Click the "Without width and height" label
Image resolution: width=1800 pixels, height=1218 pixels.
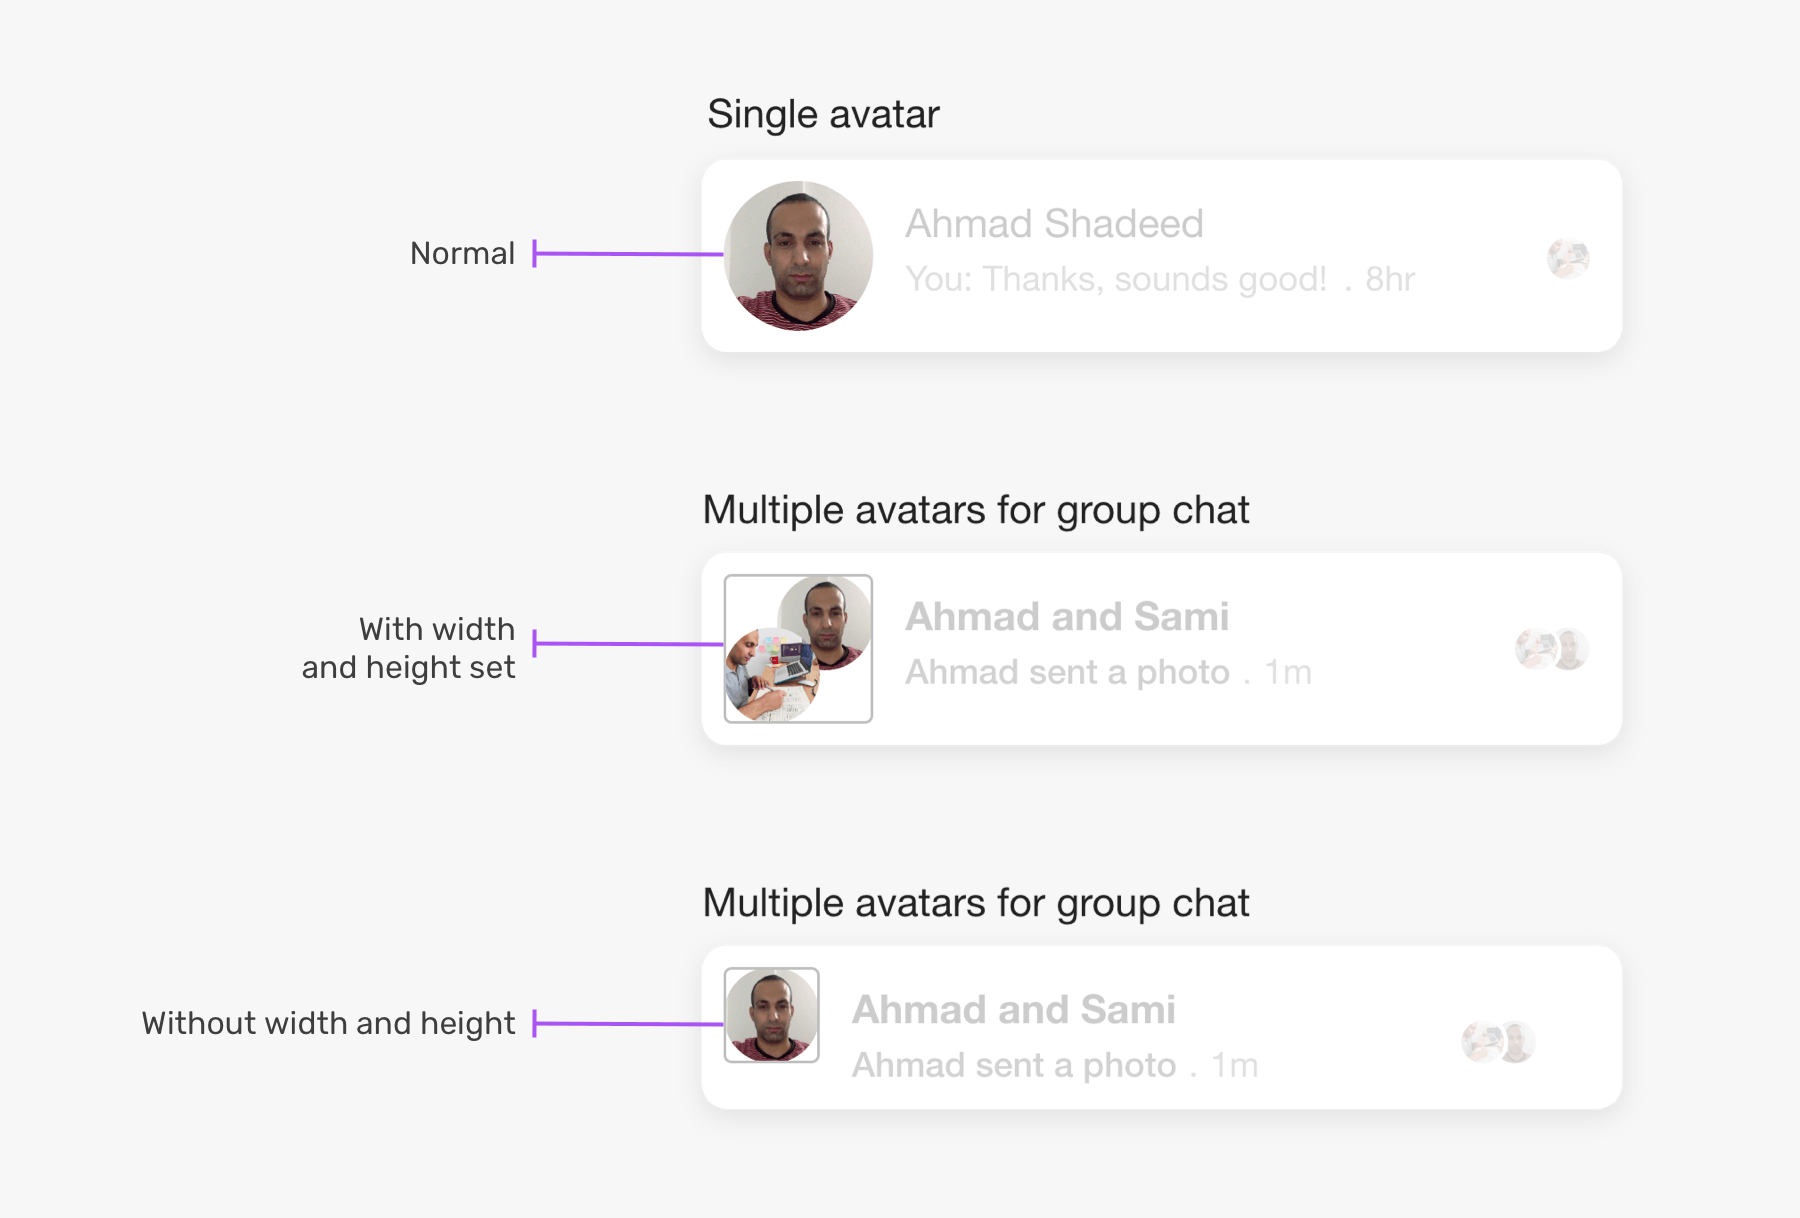click(328, 1023)
